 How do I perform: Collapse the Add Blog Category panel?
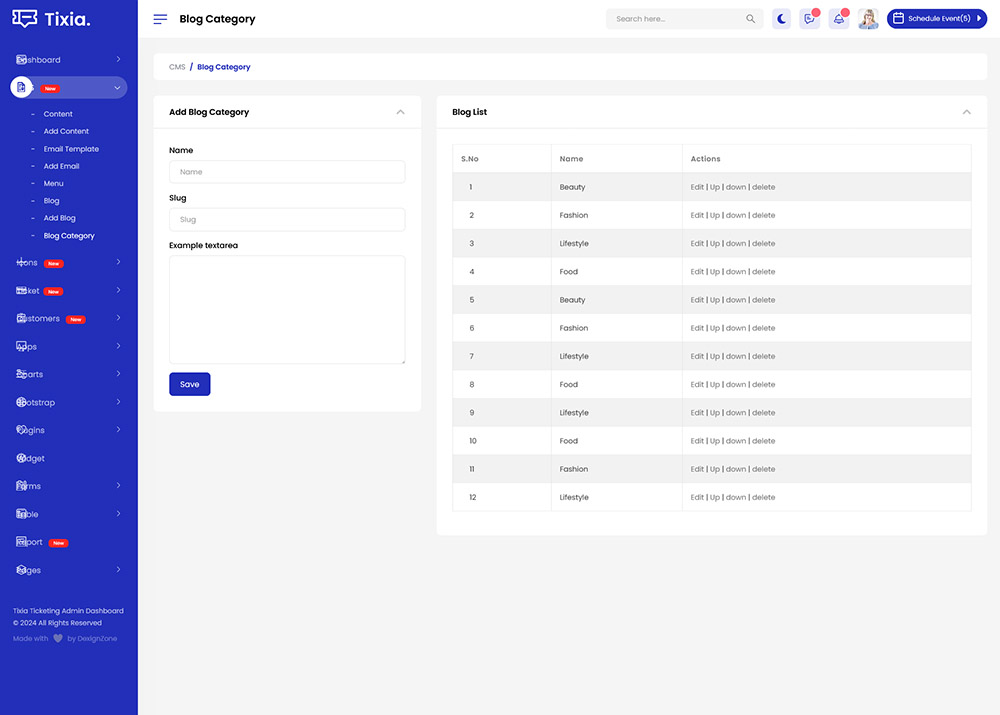(x=400, y=112)
